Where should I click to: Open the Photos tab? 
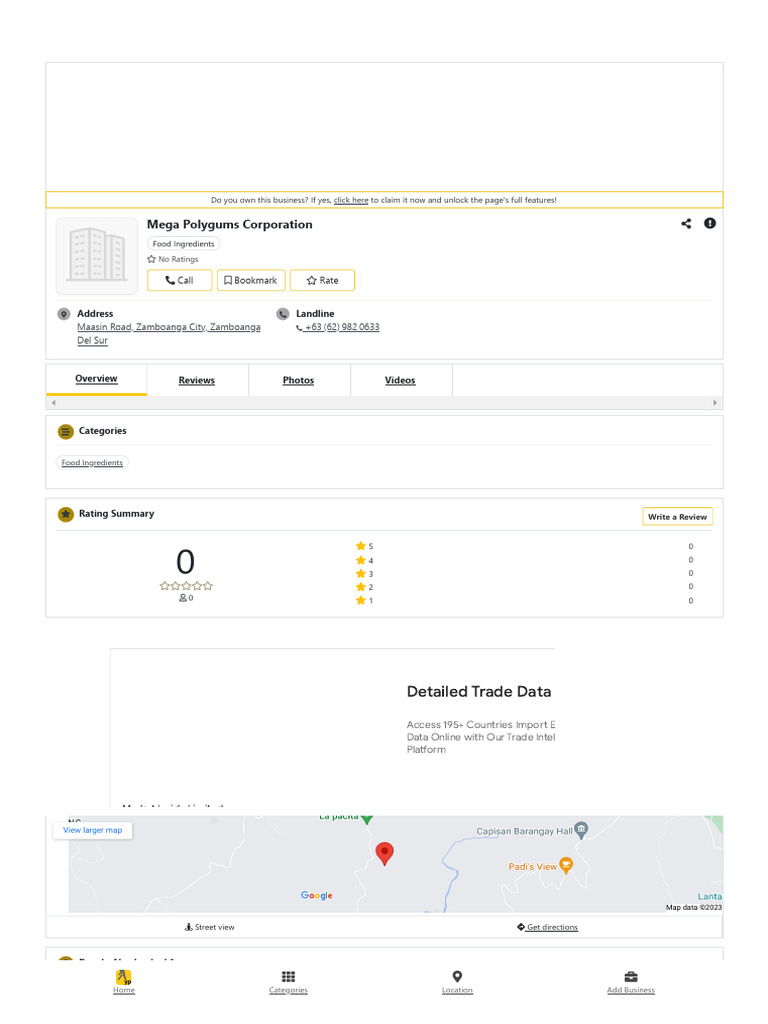pyautogui.click(x=298, y=380)
